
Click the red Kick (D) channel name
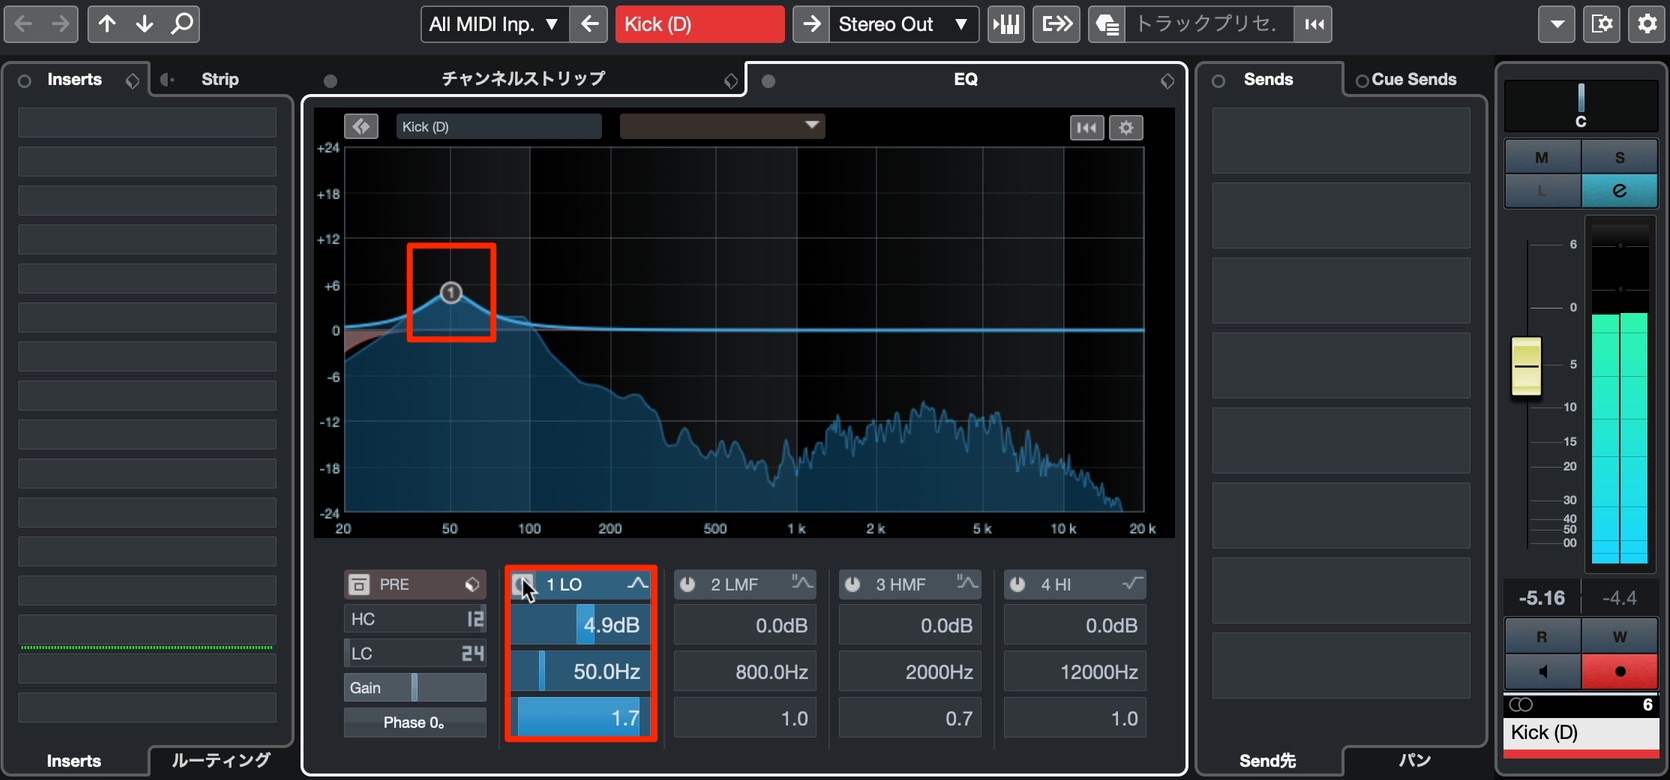[699, 24]
